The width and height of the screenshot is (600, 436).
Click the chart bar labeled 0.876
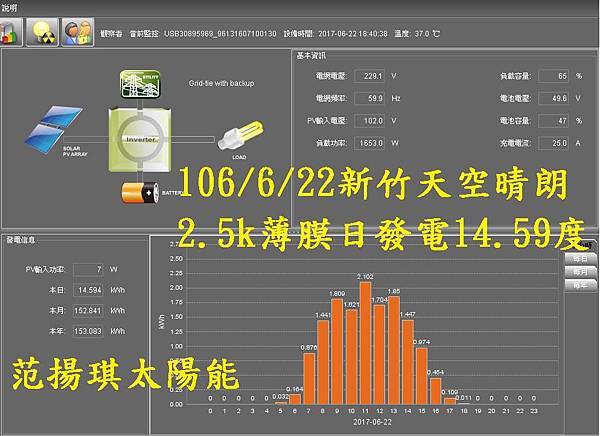[309, 379]
